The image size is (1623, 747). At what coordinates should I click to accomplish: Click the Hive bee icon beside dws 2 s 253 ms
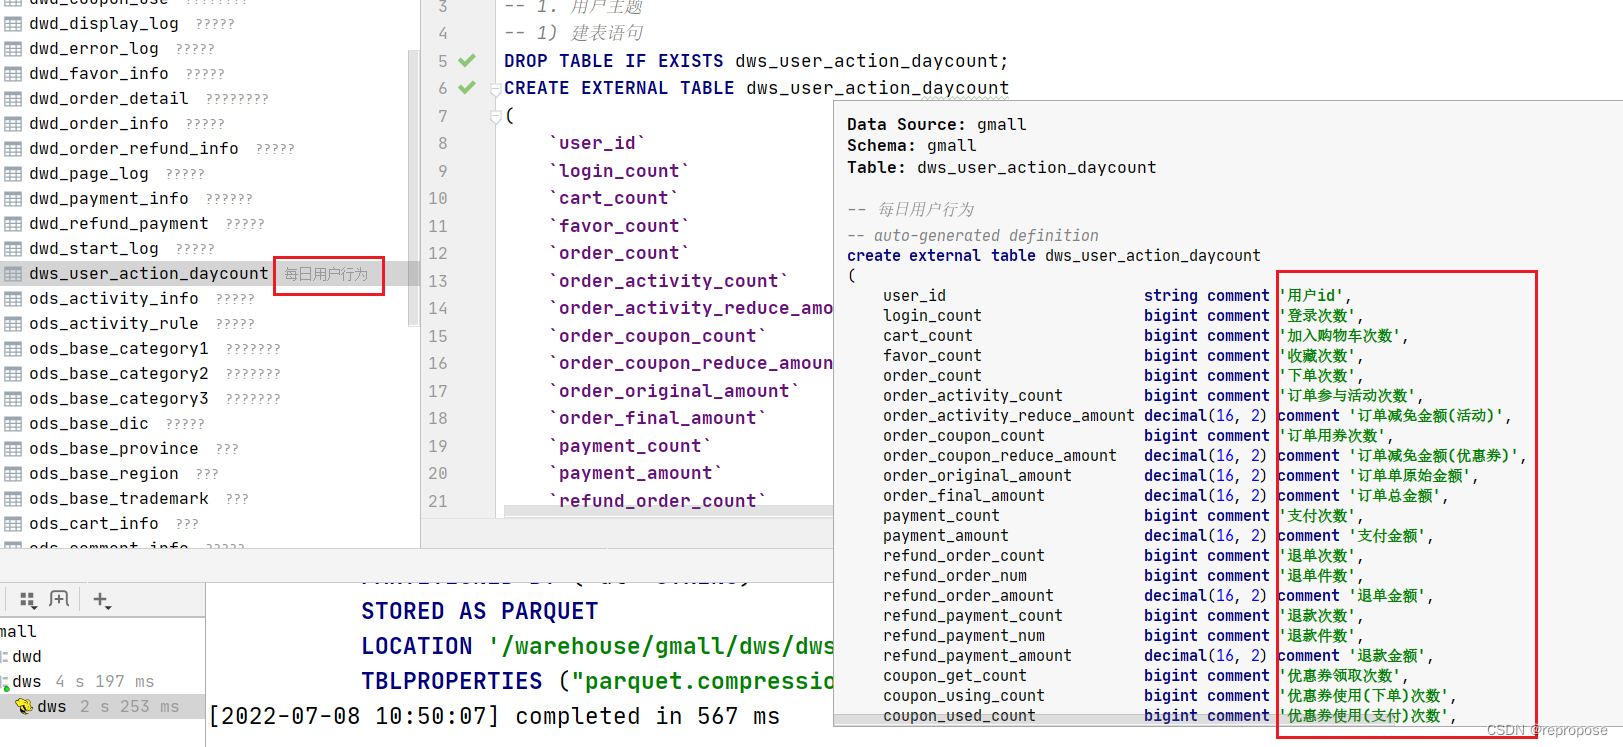point(24,706)
